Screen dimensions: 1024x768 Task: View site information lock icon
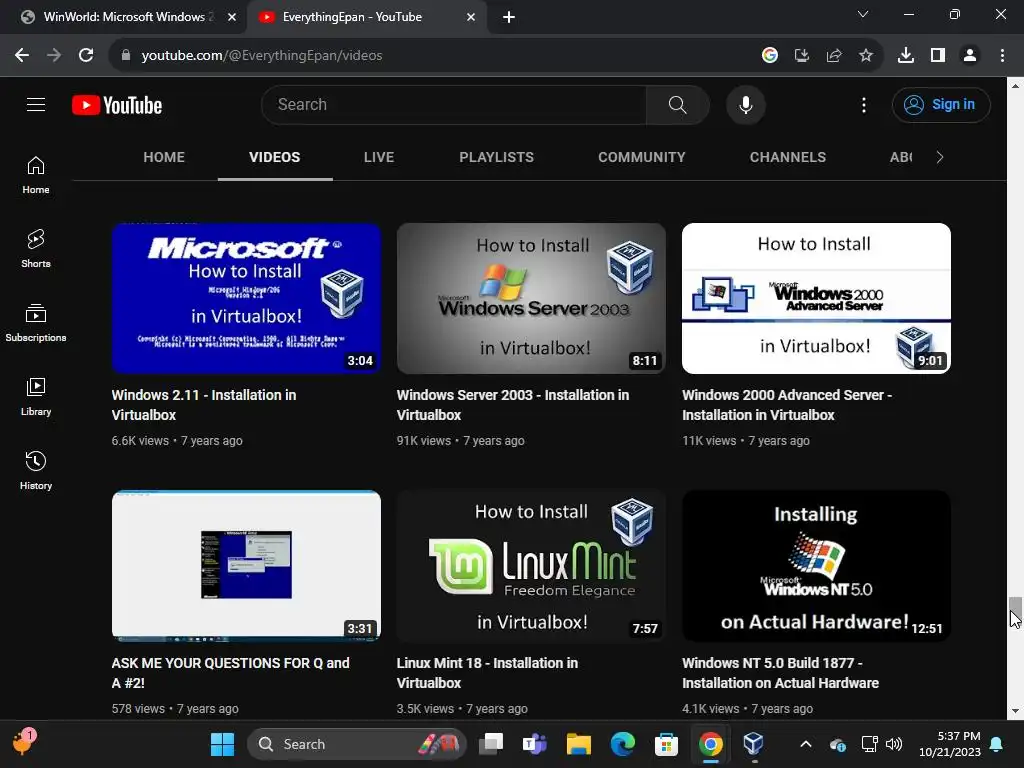click(125, 56)
